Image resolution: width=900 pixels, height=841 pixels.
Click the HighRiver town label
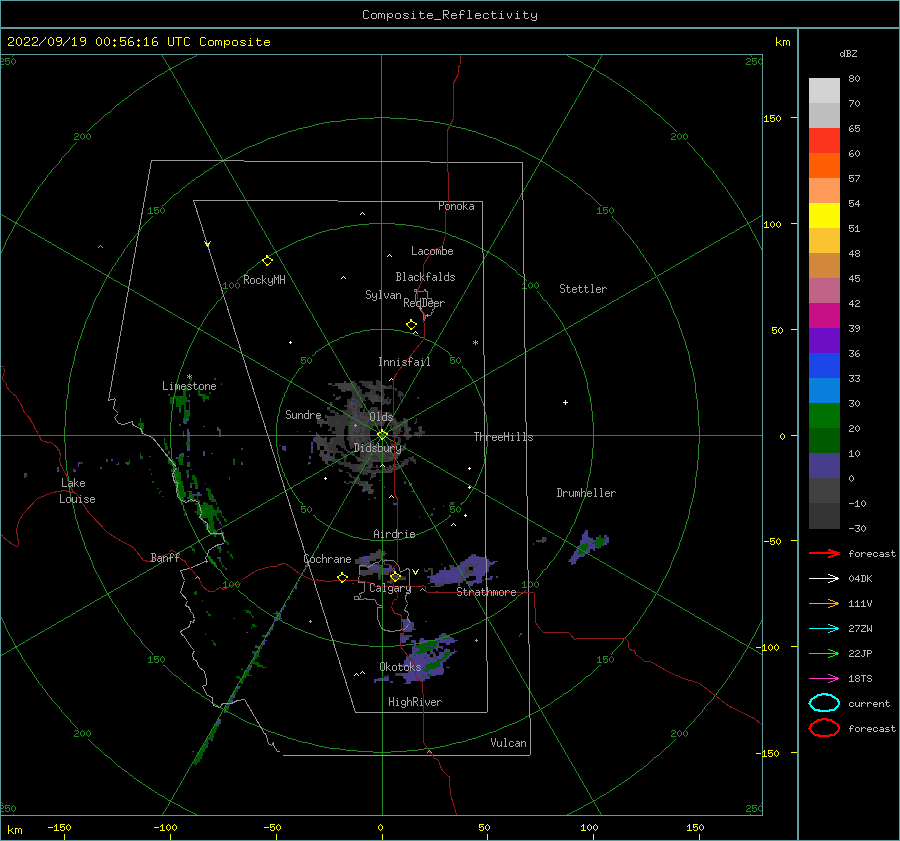(x=415, y=702)
